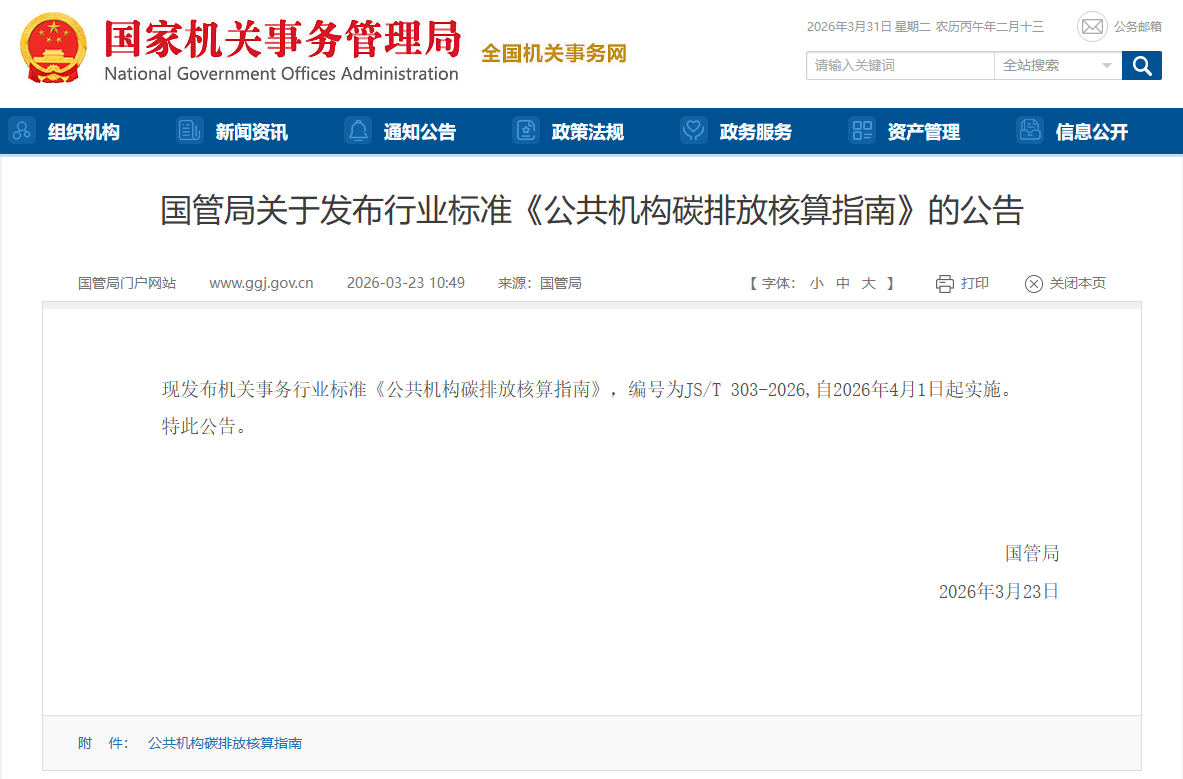Image resolution: width=1183 pixels, height=779 pixels.
Task: Open attachment 公共机构碳排放核算指南
Action: (x=225, y=744)
